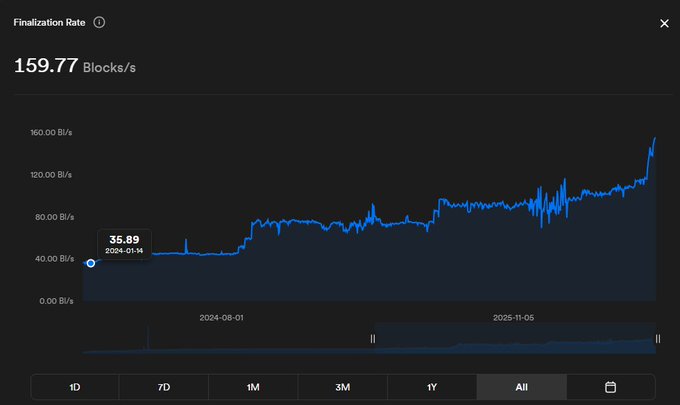680x405 pixels.
Task: Click the 120.00 Bl/s axis label
Action: (51, 175)
